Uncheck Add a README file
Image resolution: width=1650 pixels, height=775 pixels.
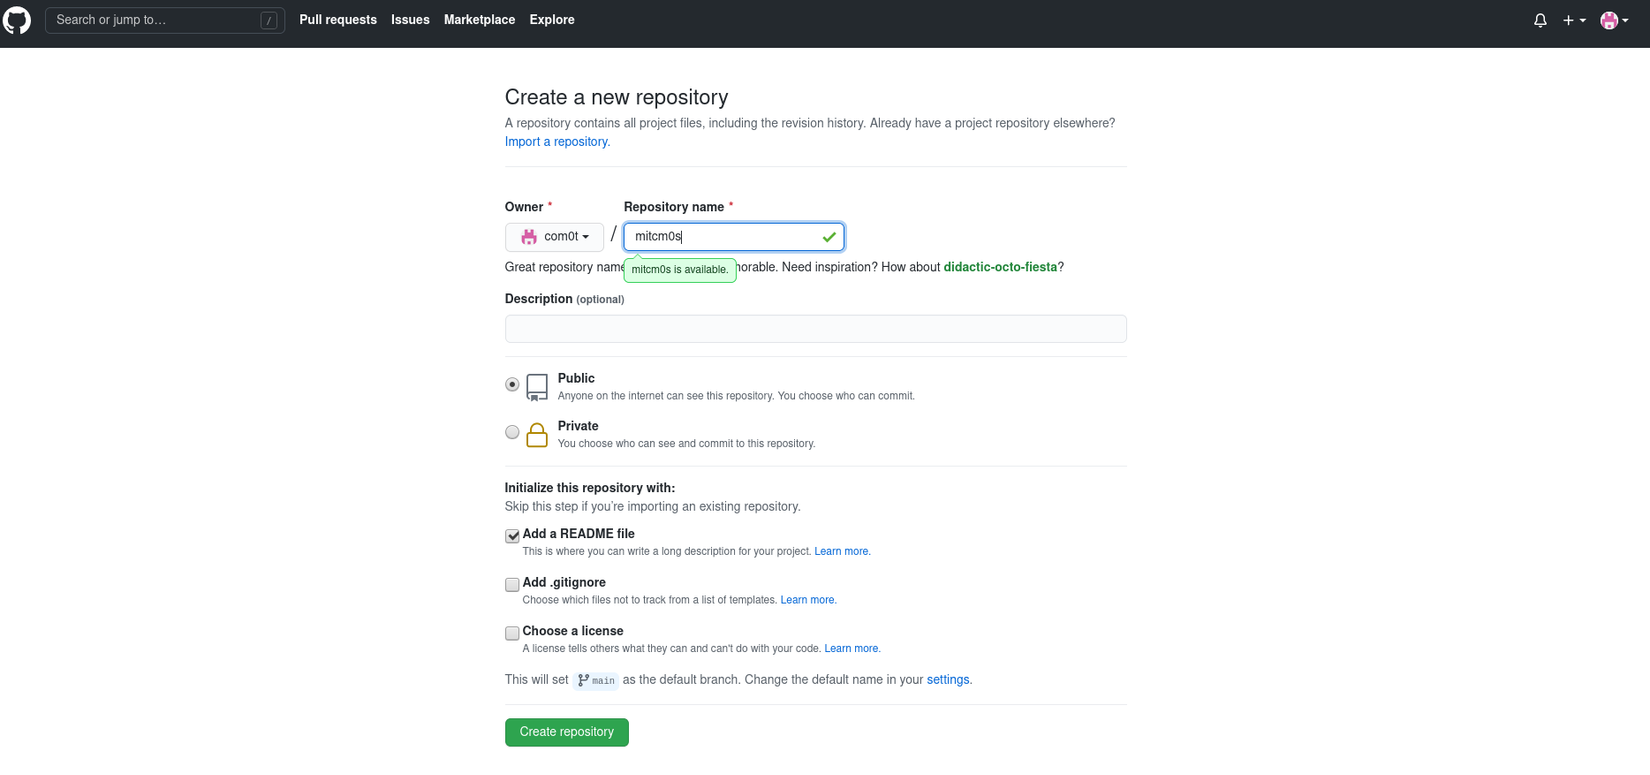click(x=512, y=536)
